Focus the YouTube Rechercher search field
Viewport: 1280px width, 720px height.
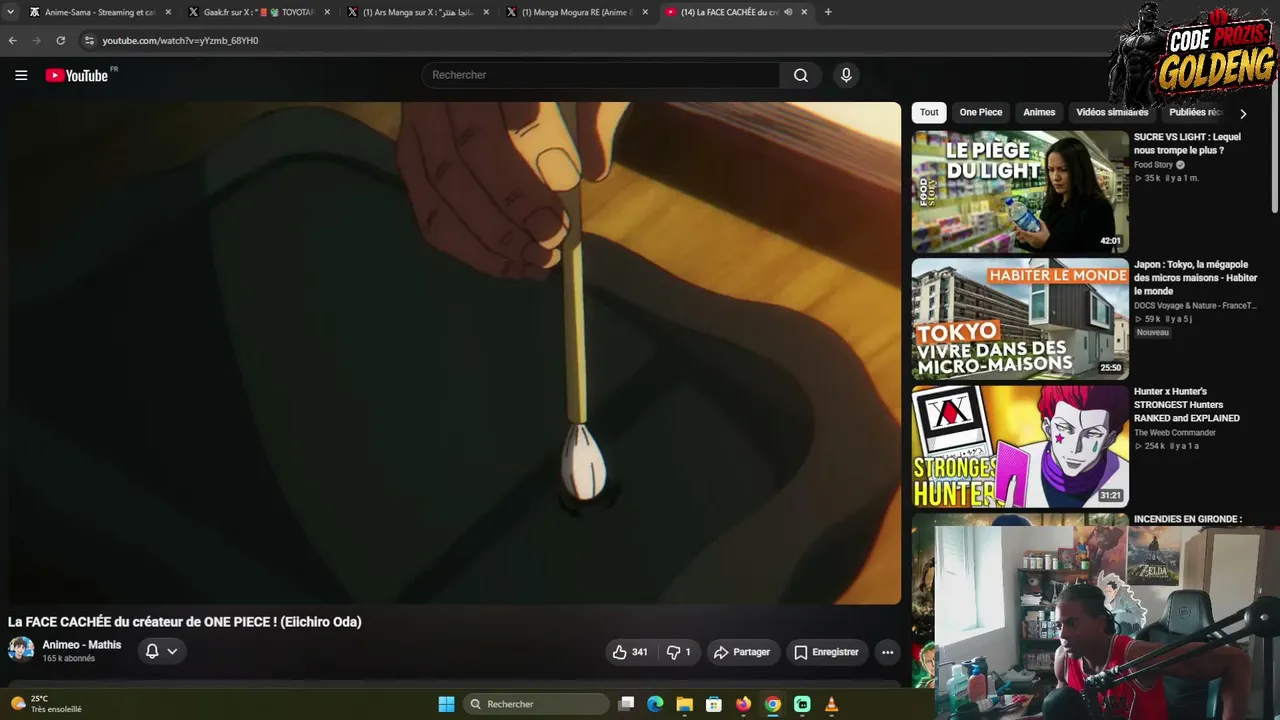tap(600, 75)
